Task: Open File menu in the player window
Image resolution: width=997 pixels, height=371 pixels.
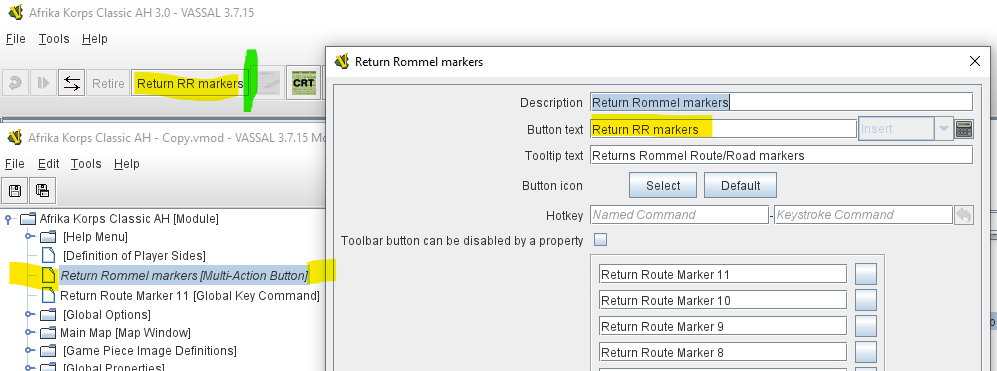Action: [x=15, y=39]
